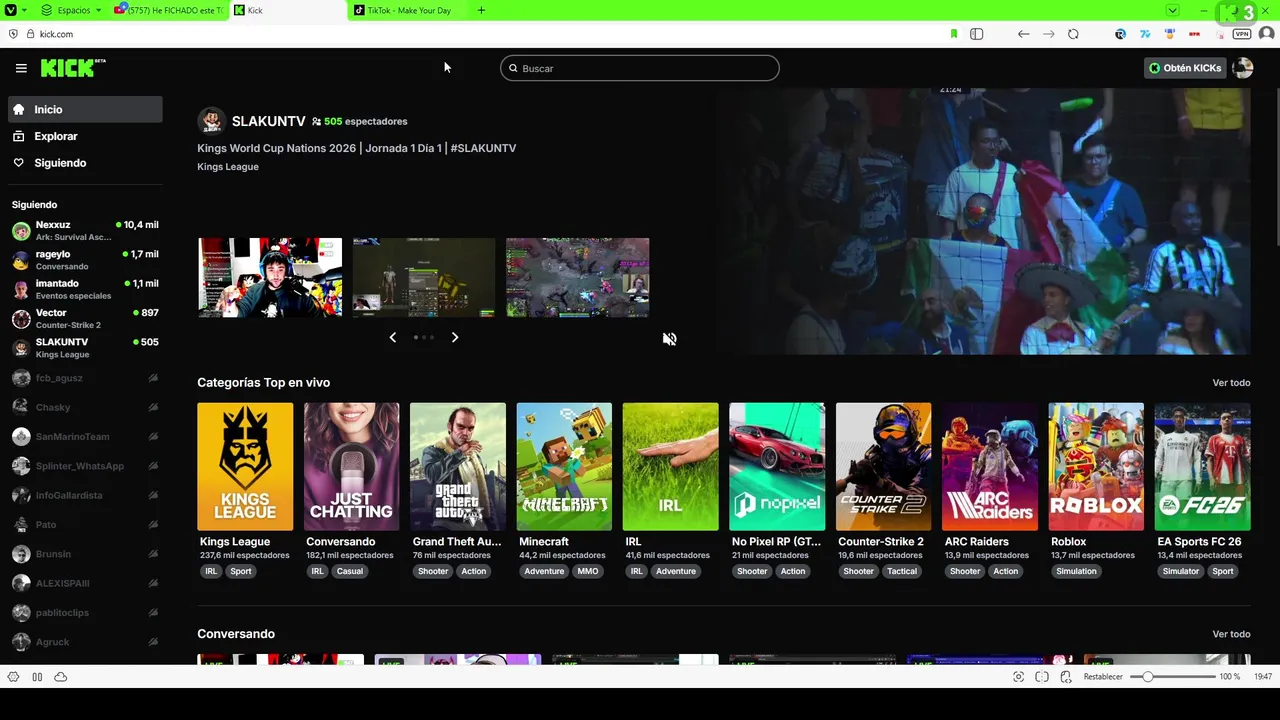The width and height of the screenshot is (1280, 720).
Task: Select the third featured stream thumbnail
Action: [578, 277]
